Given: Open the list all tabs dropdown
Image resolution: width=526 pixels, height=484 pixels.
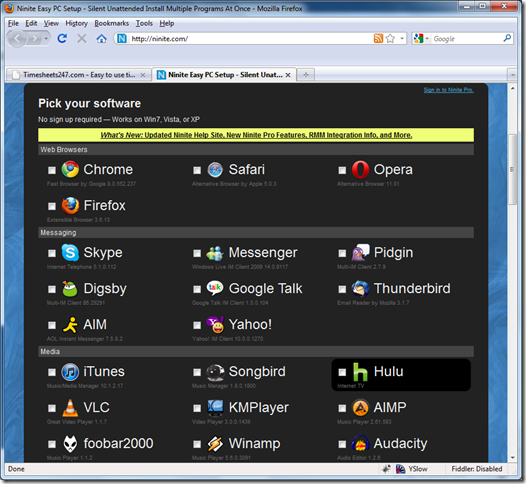Looking at the screenshot, I should point(512,75).
